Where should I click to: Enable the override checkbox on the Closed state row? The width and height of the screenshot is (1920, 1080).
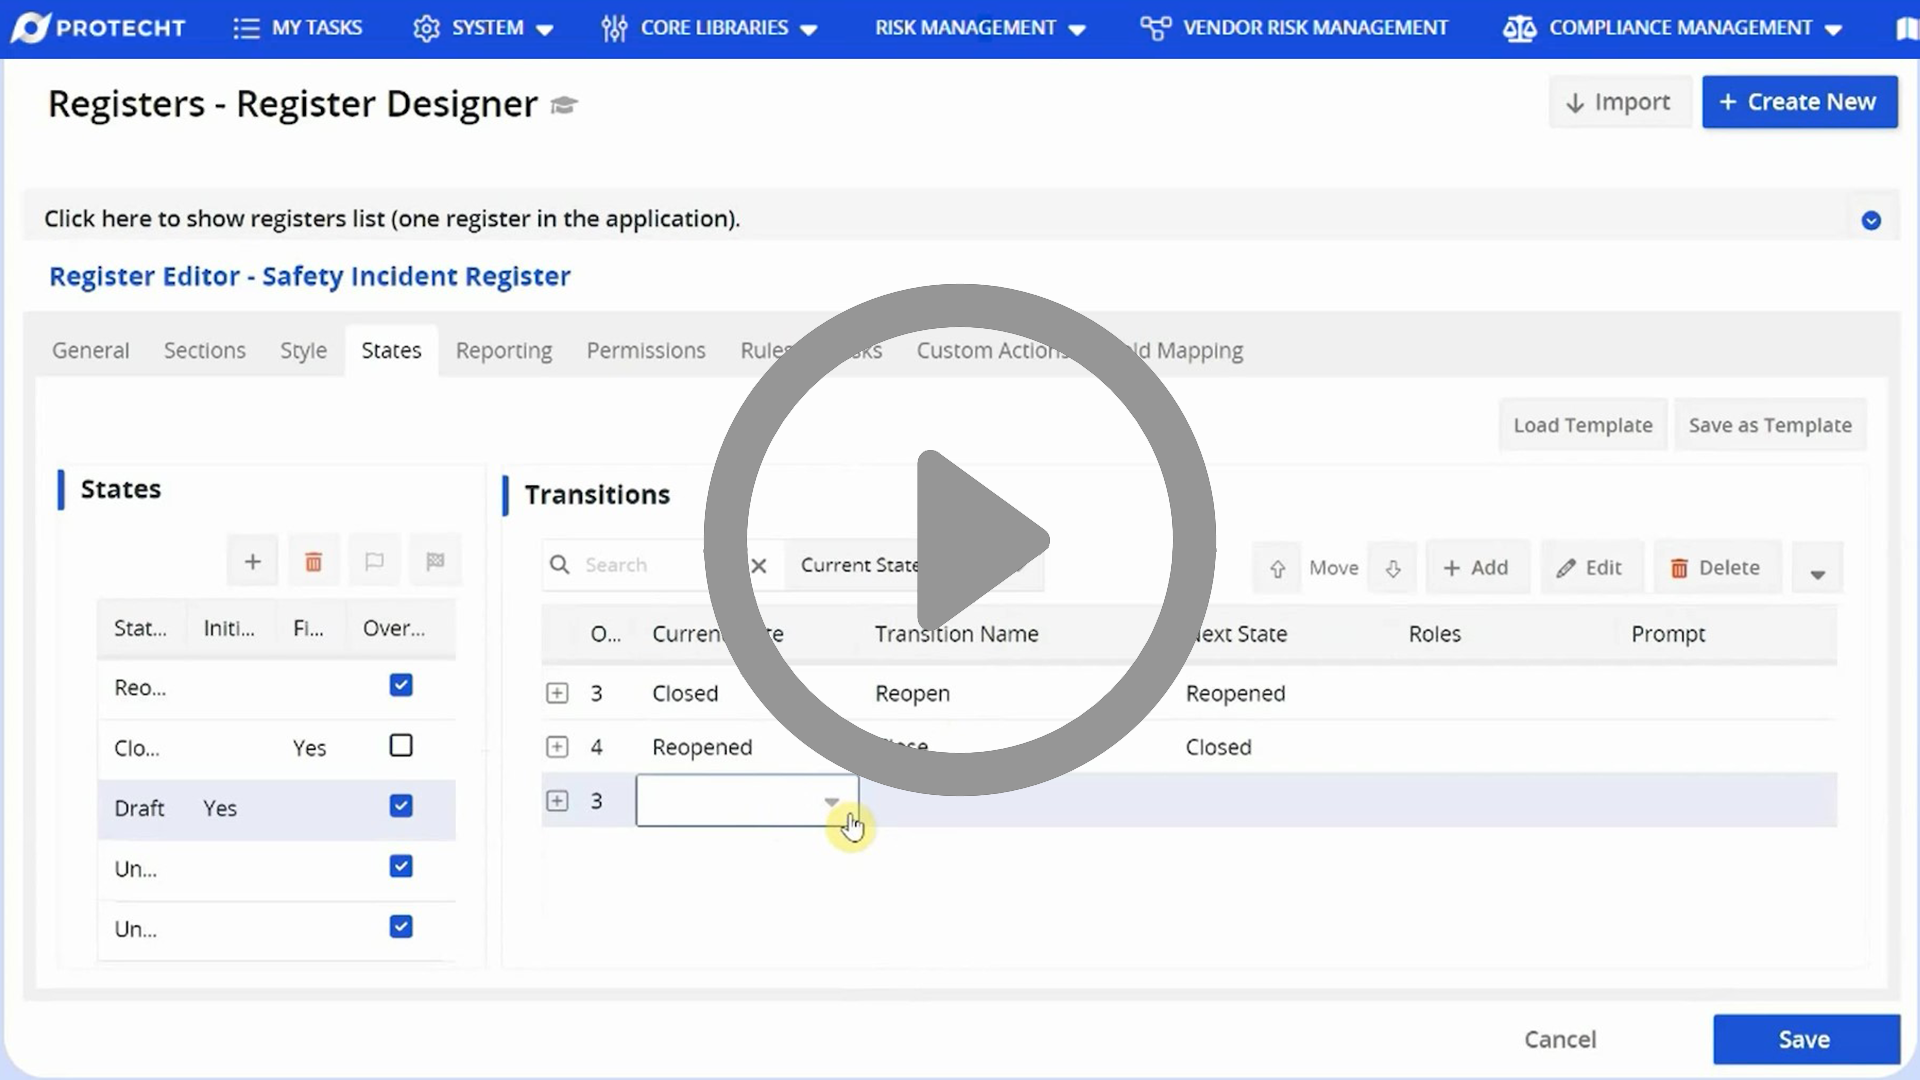pyautogui.click(x=400, y=745)
